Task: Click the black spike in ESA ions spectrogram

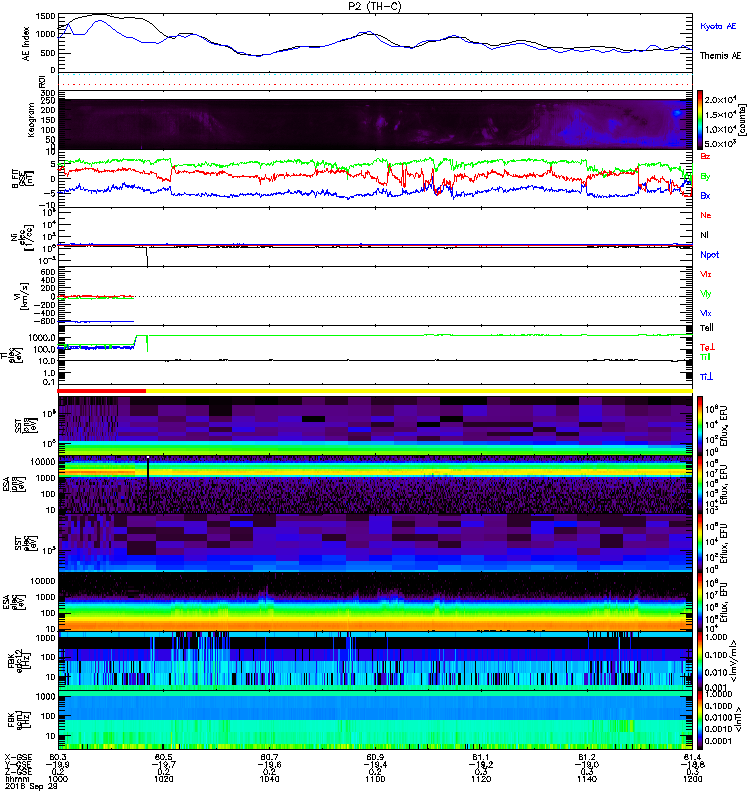Action: point(148,483)
